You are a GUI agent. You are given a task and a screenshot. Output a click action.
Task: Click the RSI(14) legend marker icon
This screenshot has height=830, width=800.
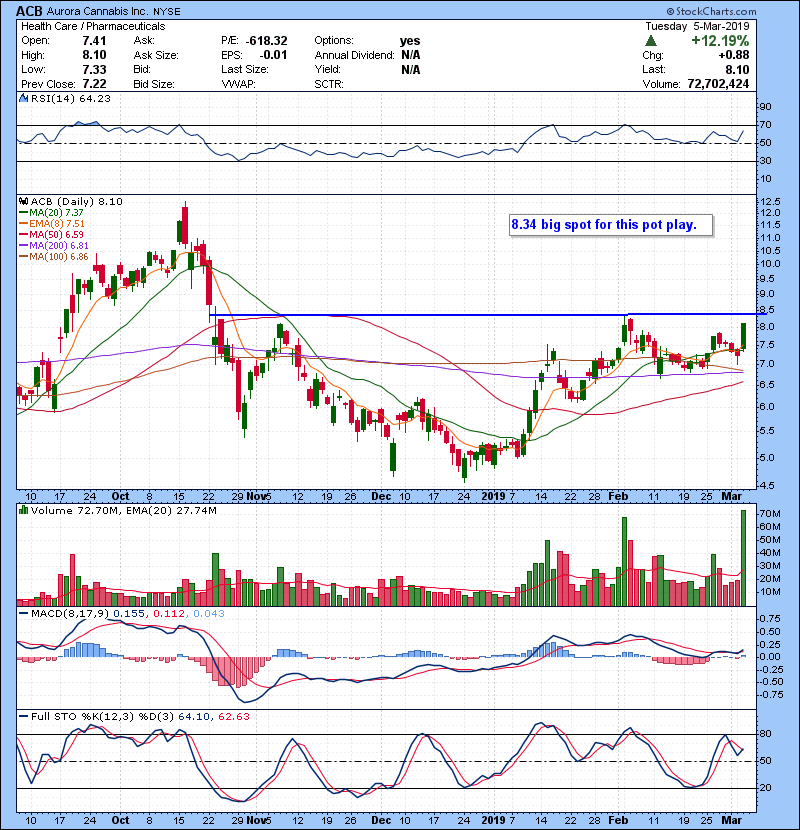coord(21,99)
